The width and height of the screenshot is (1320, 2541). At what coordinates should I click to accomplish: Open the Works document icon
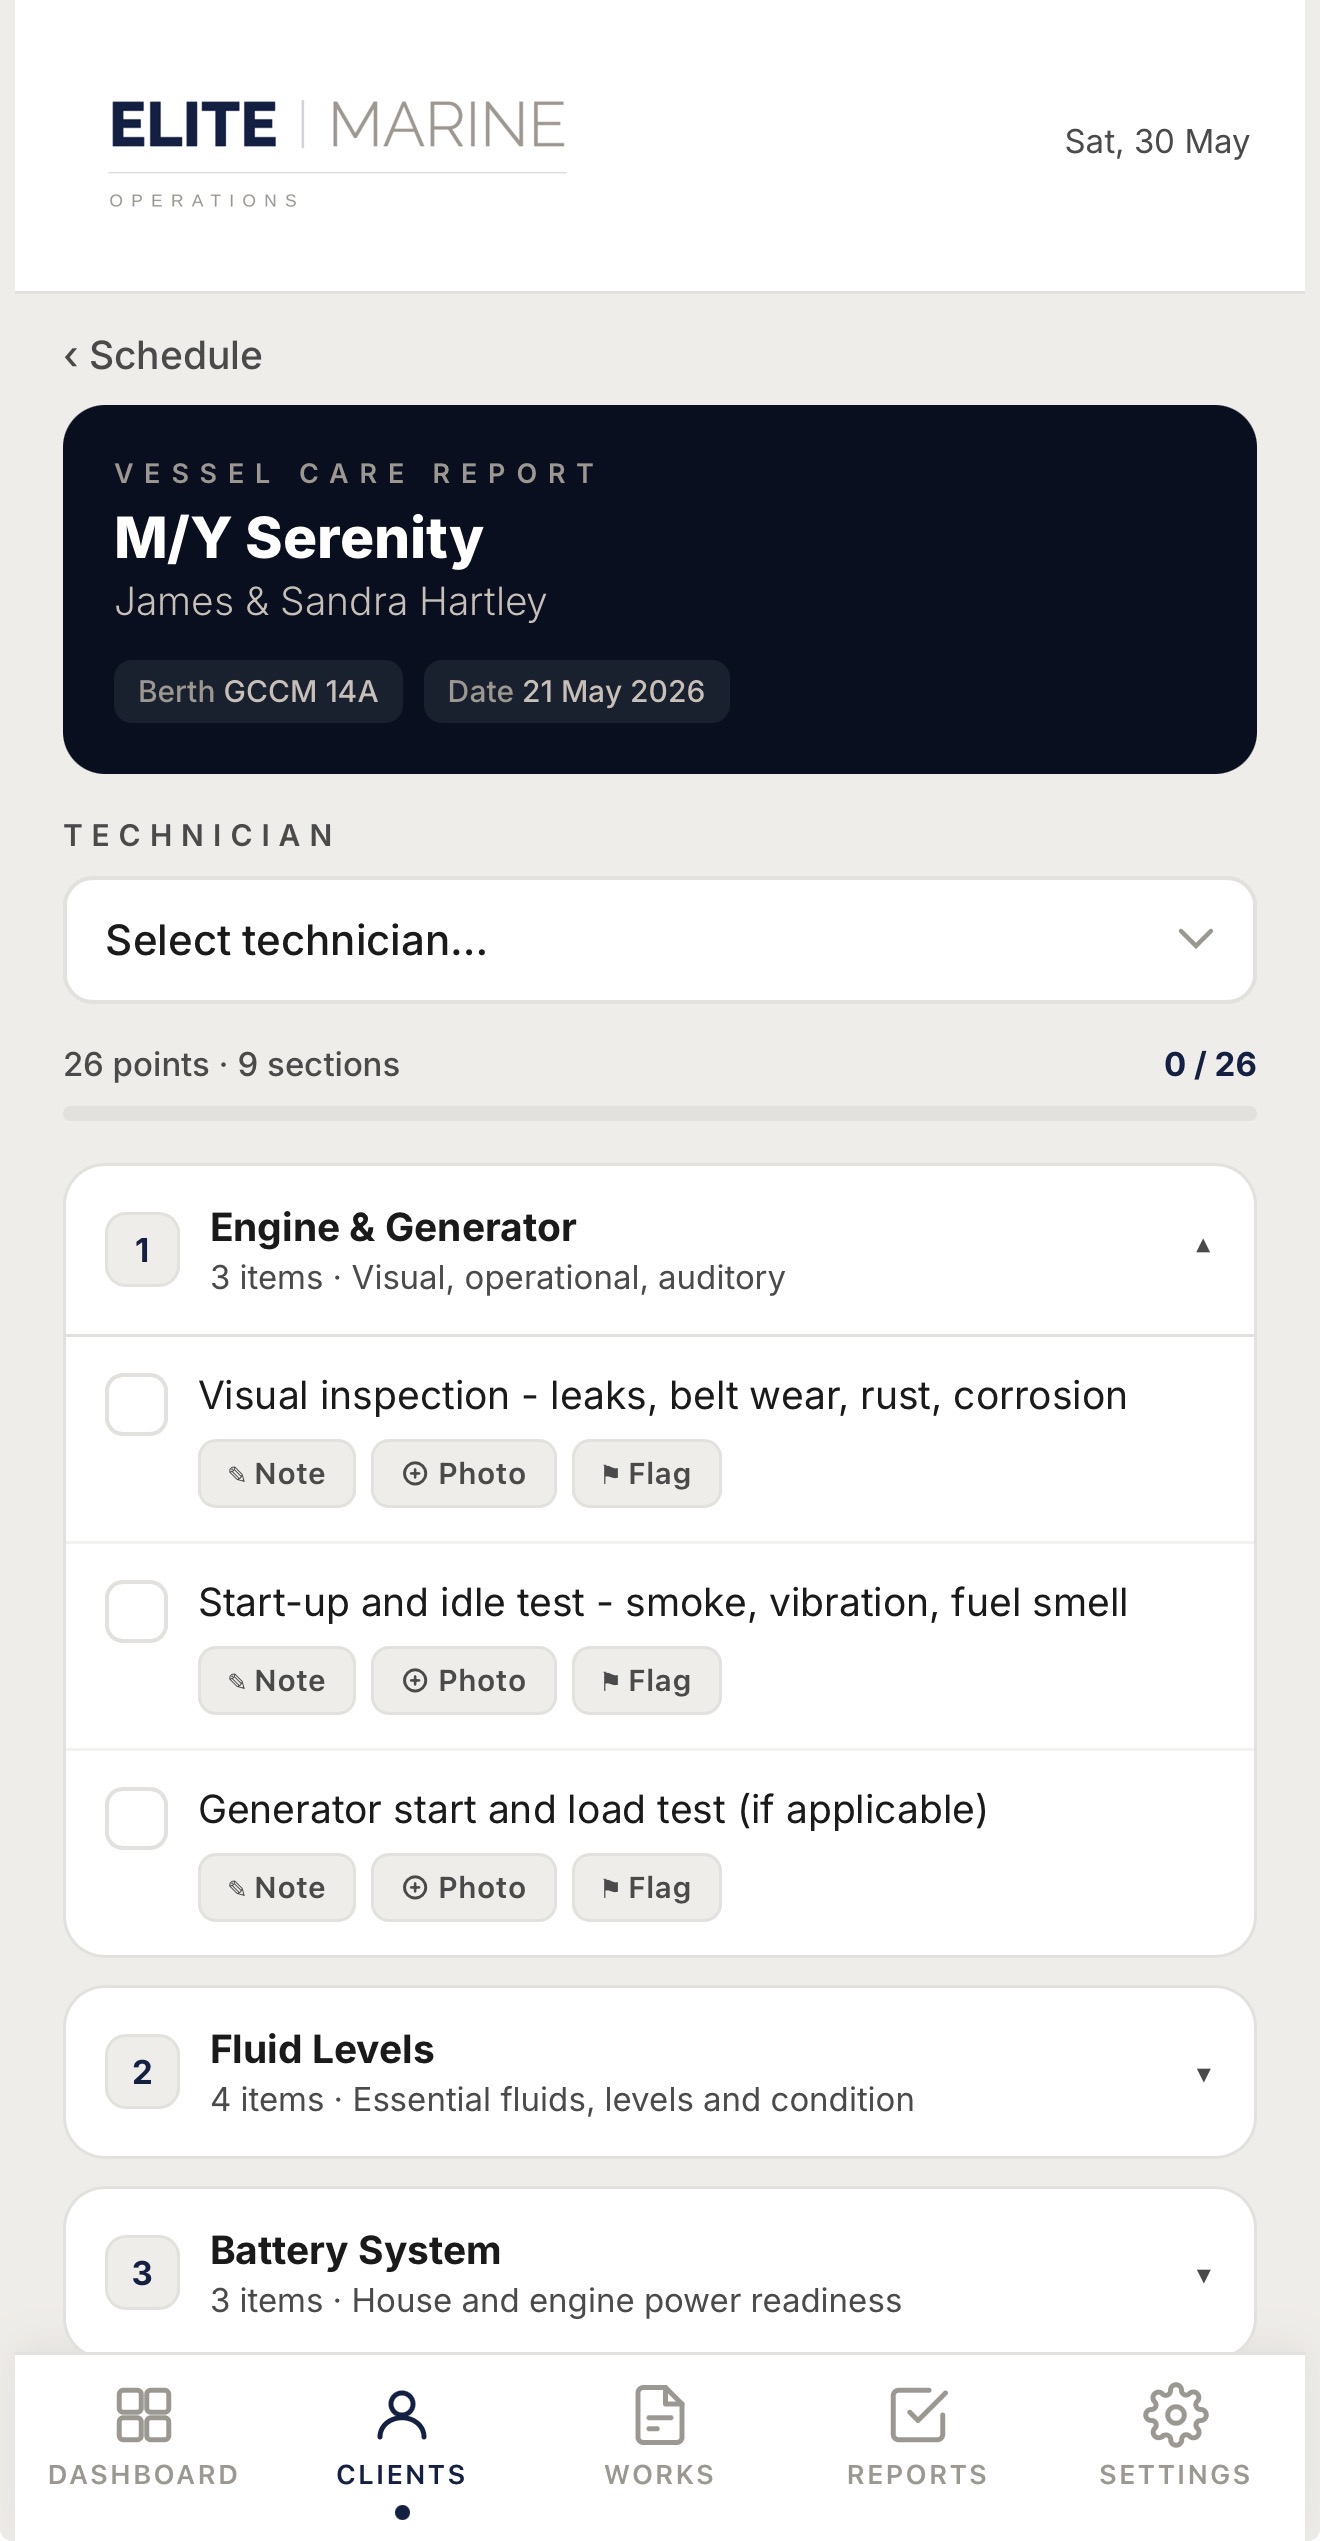tap(660, 2415)
